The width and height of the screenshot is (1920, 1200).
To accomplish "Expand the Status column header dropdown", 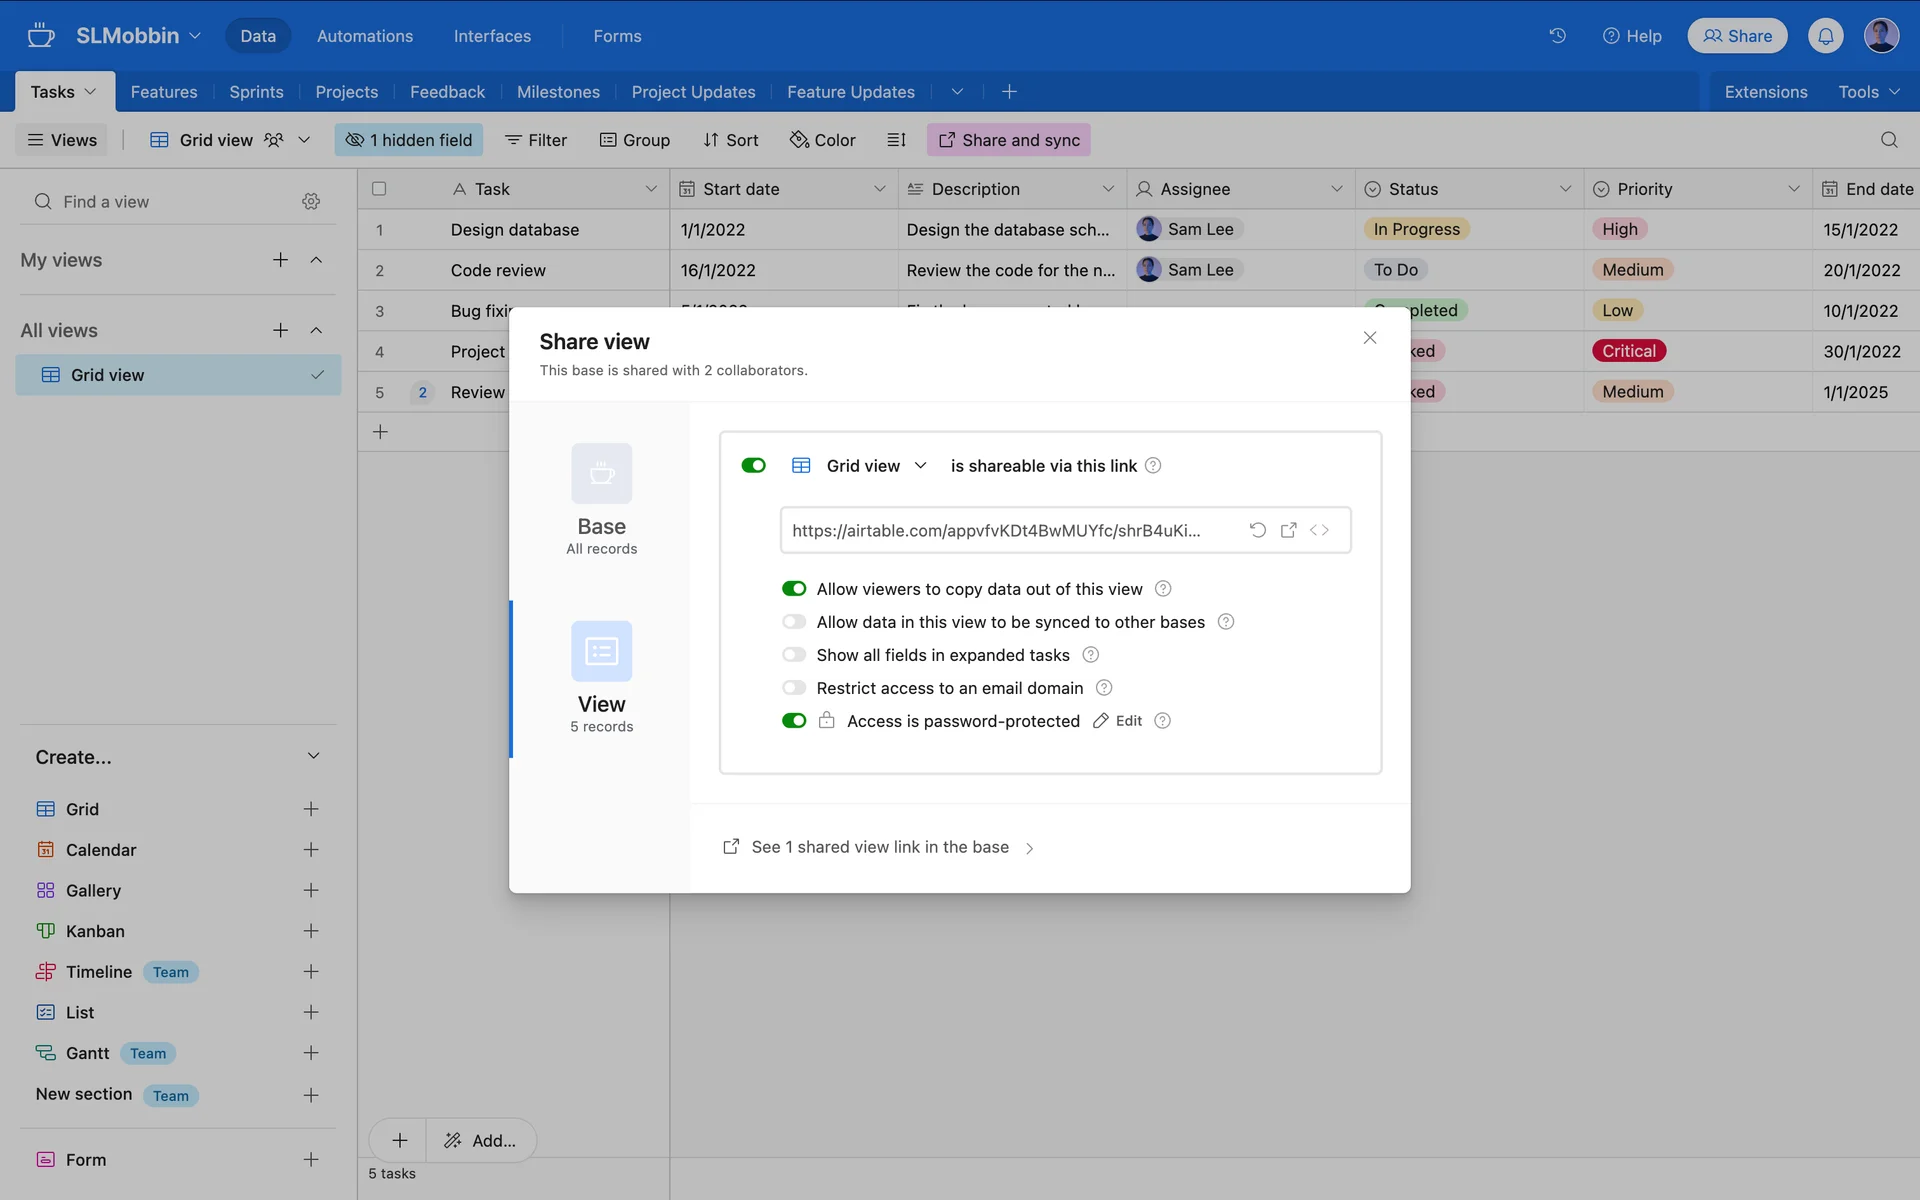I will [x=1565, y=189].
